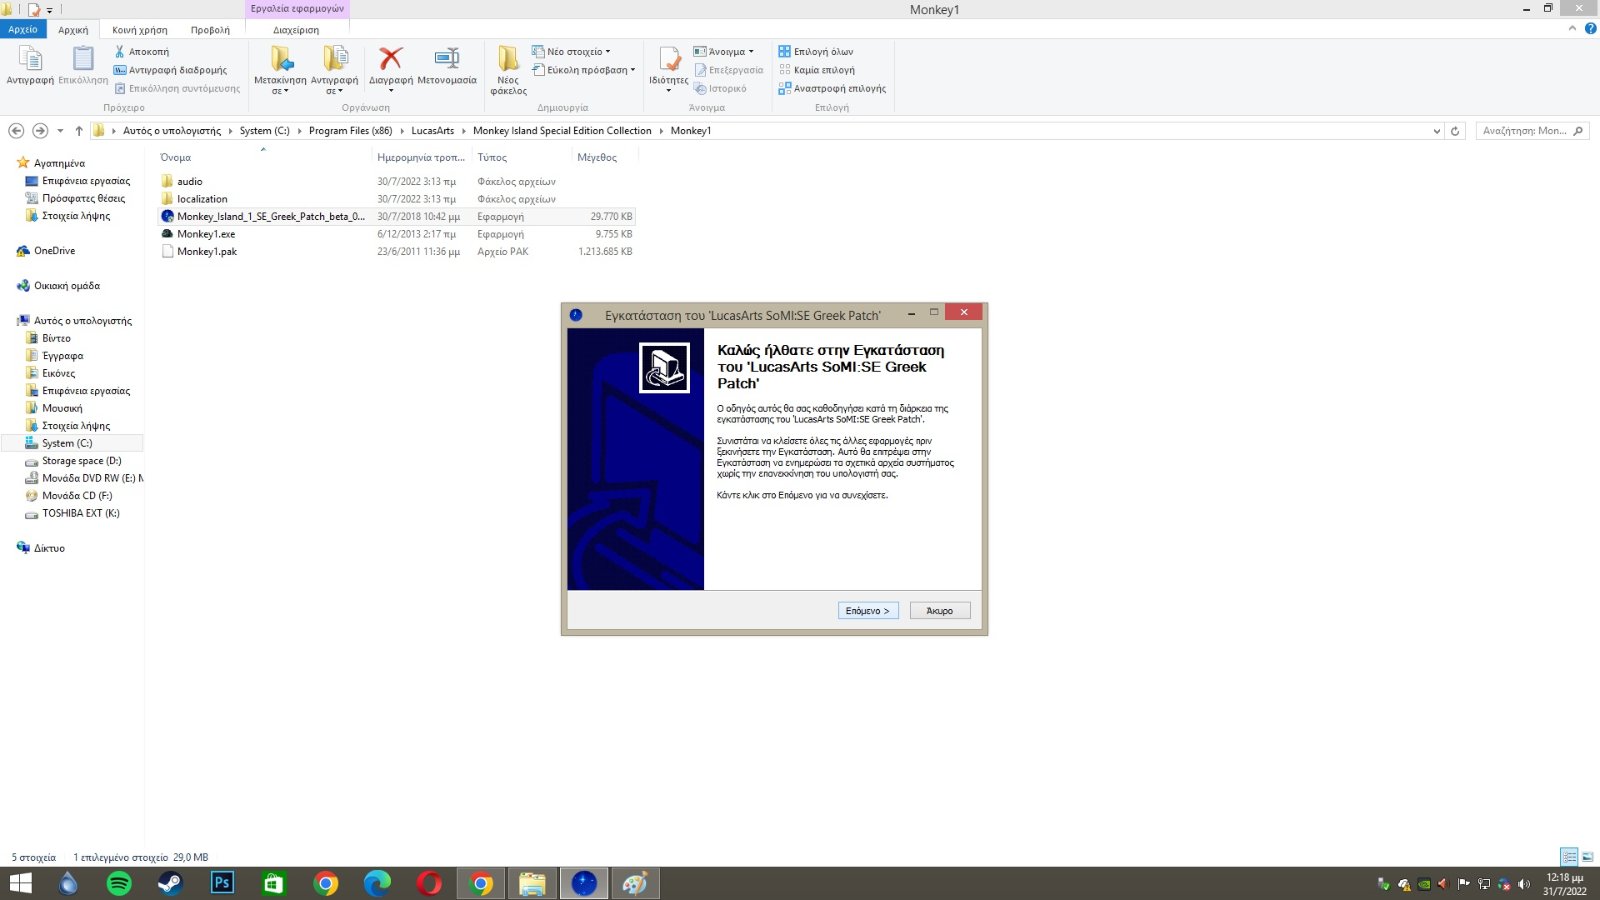This screenshot has width=1600, height=900.
Task: Click the search box Αναζήτηση: Mon...
Action: (x=1533, y=131)
